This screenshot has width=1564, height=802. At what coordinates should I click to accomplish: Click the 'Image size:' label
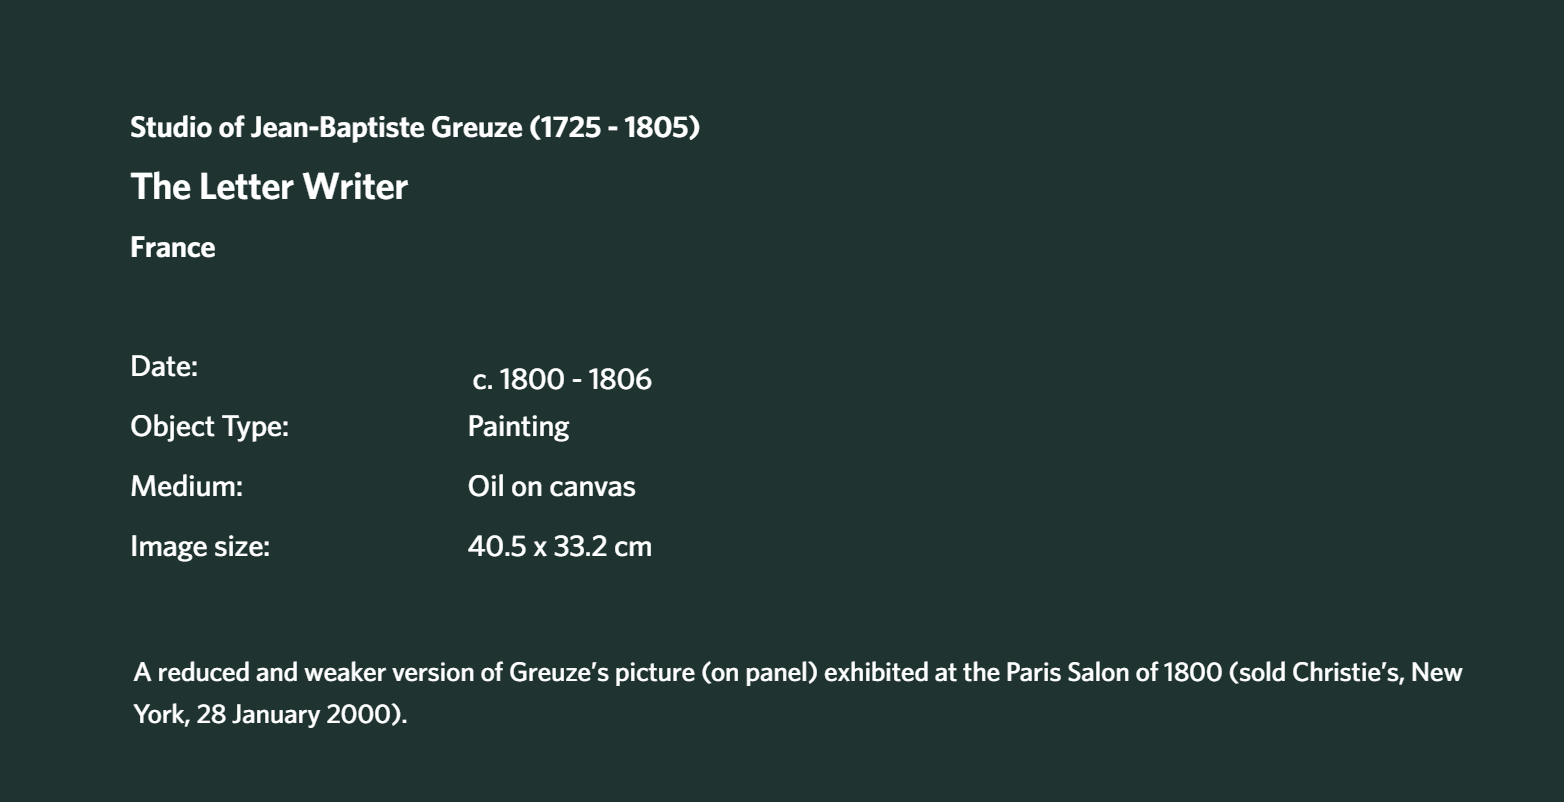200,547
